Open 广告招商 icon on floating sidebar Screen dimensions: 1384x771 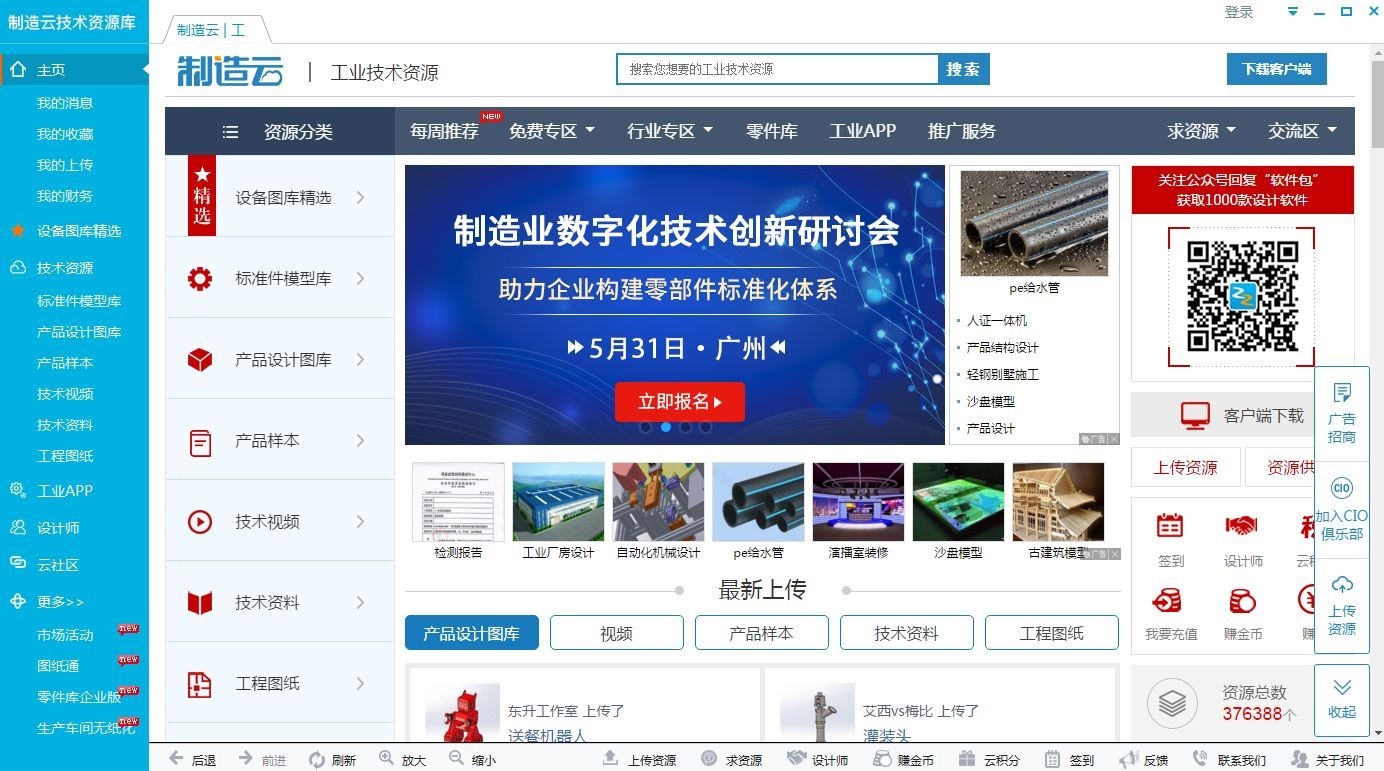(1342, 393)
